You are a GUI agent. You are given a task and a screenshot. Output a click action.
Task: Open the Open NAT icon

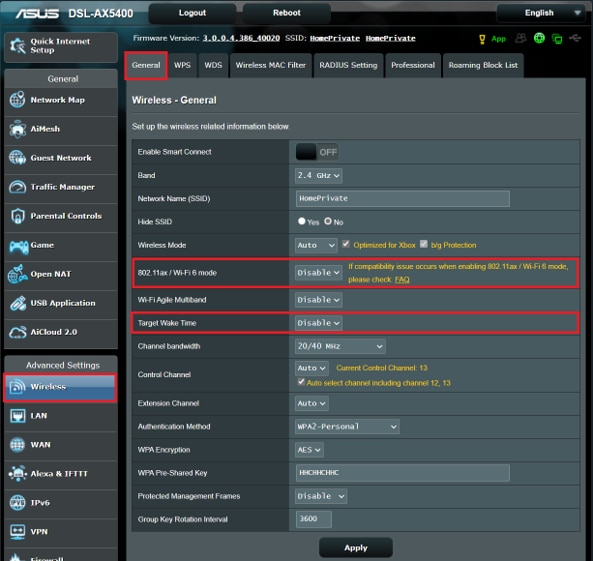(x=17, y=274)
